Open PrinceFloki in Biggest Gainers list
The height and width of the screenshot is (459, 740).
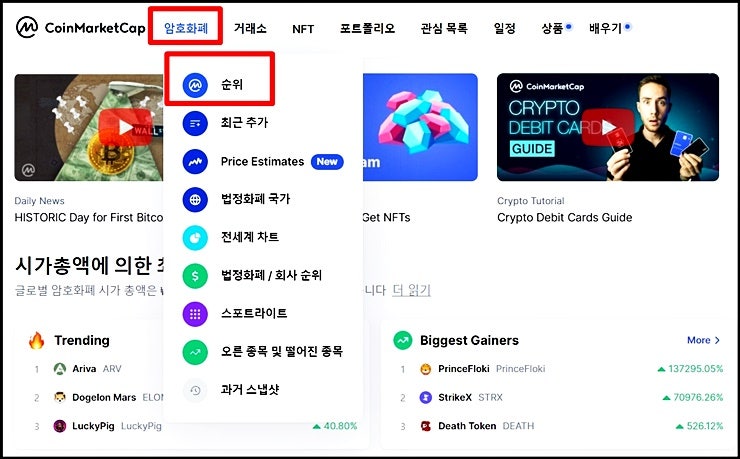click(463, 369)
